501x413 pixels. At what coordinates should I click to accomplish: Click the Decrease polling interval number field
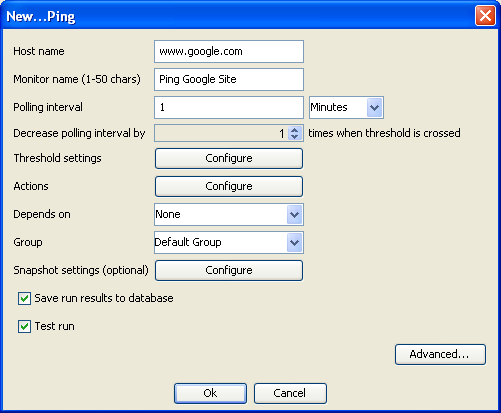click(222, 133)
